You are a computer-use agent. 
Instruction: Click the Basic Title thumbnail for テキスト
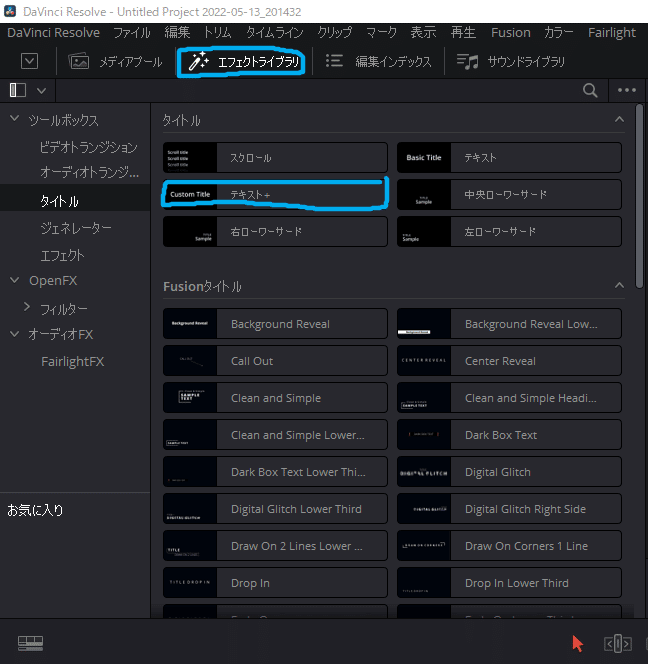[424, 158]
